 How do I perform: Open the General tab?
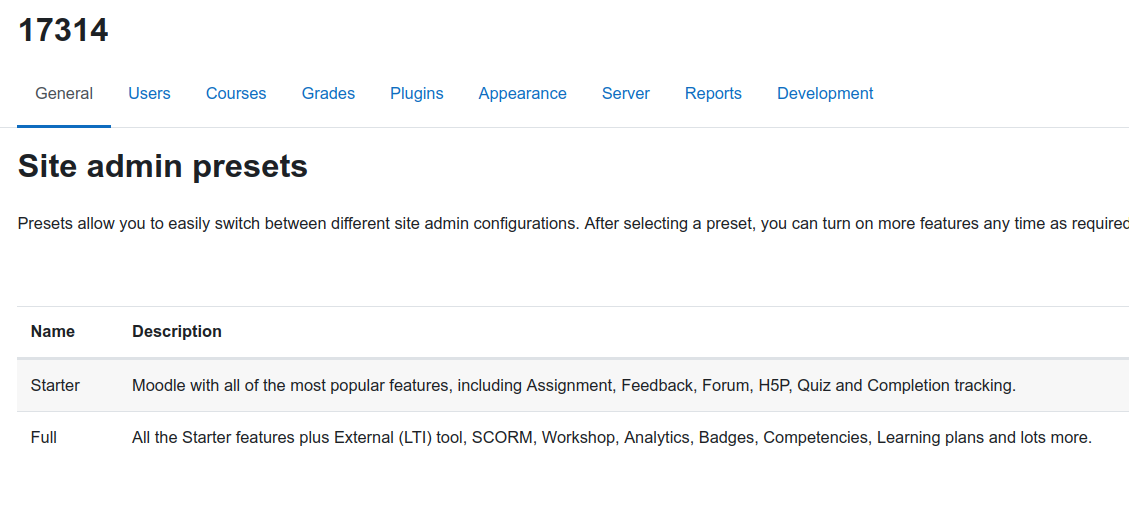click(64, 94)
